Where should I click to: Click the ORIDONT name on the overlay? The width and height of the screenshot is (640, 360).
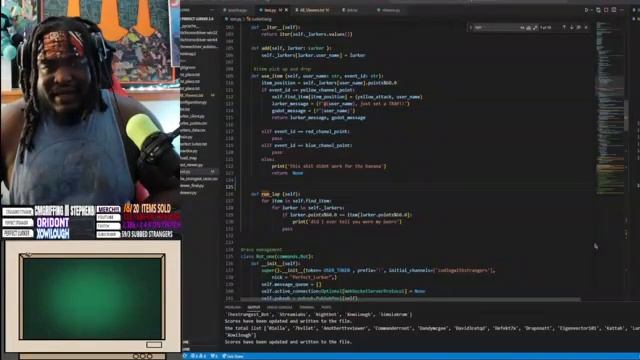[x=53, y=223]
